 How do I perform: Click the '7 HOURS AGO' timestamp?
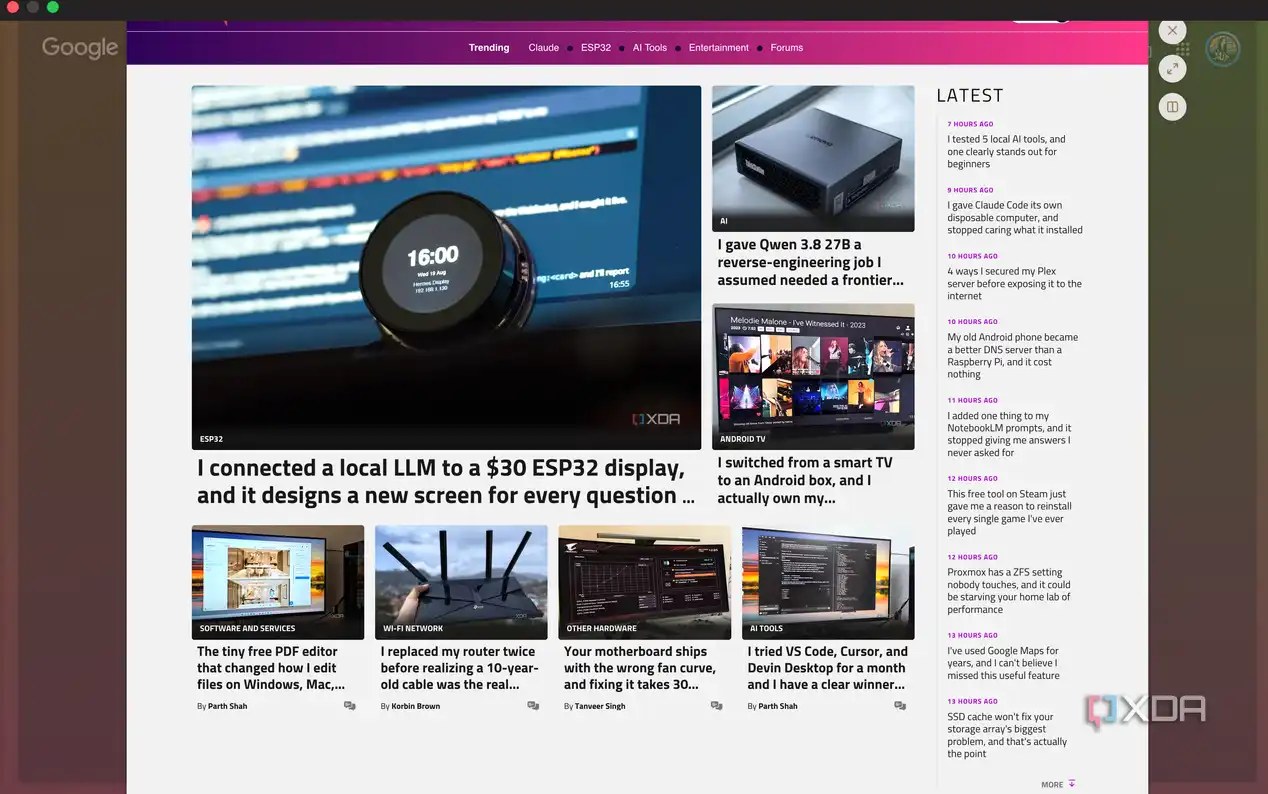(x=971, y=124)
